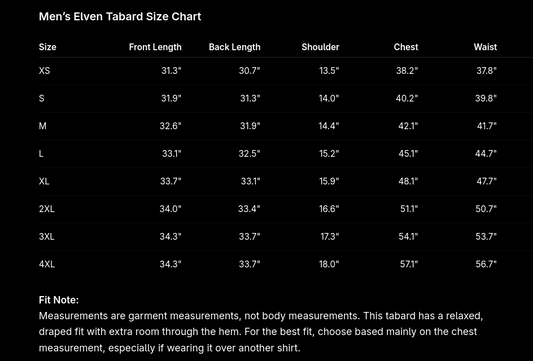The image size is (533, 361).
Task: Click the 4XL size row label
Action: [x=47, y=264]
